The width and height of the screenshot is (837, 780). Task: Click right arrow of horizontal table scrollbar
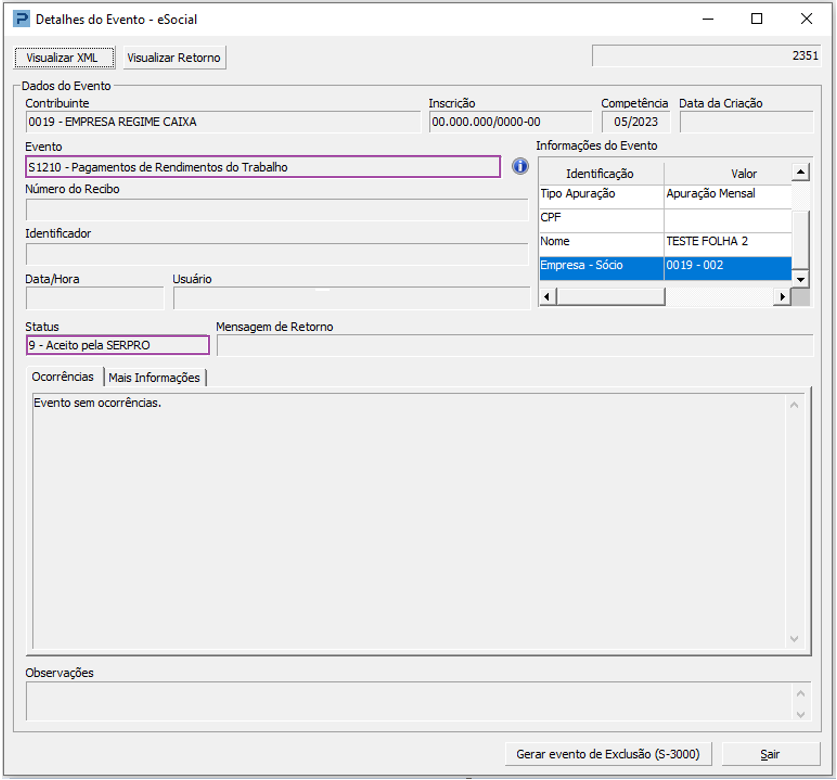[783, 297]
